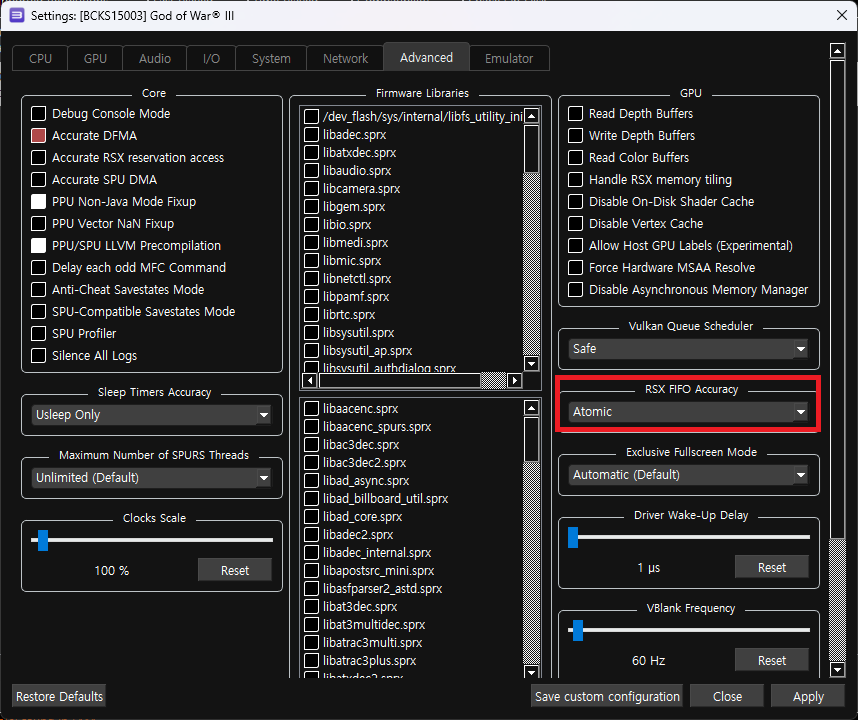This screenshot has height=720, width=858.
Task: Open Exclusive Fullscreen Mode dropdown
Action: point(688,474)
